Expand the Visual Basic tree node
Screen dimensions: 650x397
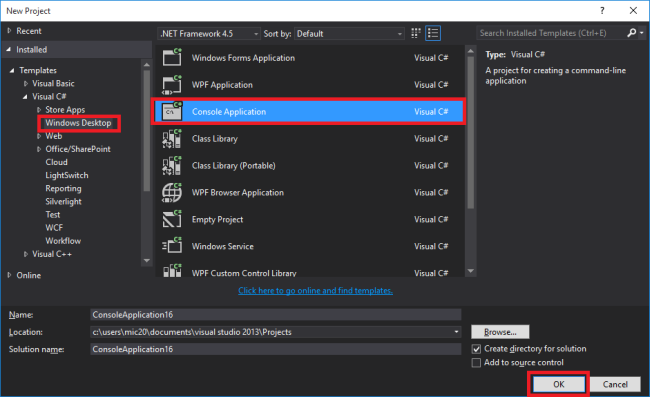point(26,84)
